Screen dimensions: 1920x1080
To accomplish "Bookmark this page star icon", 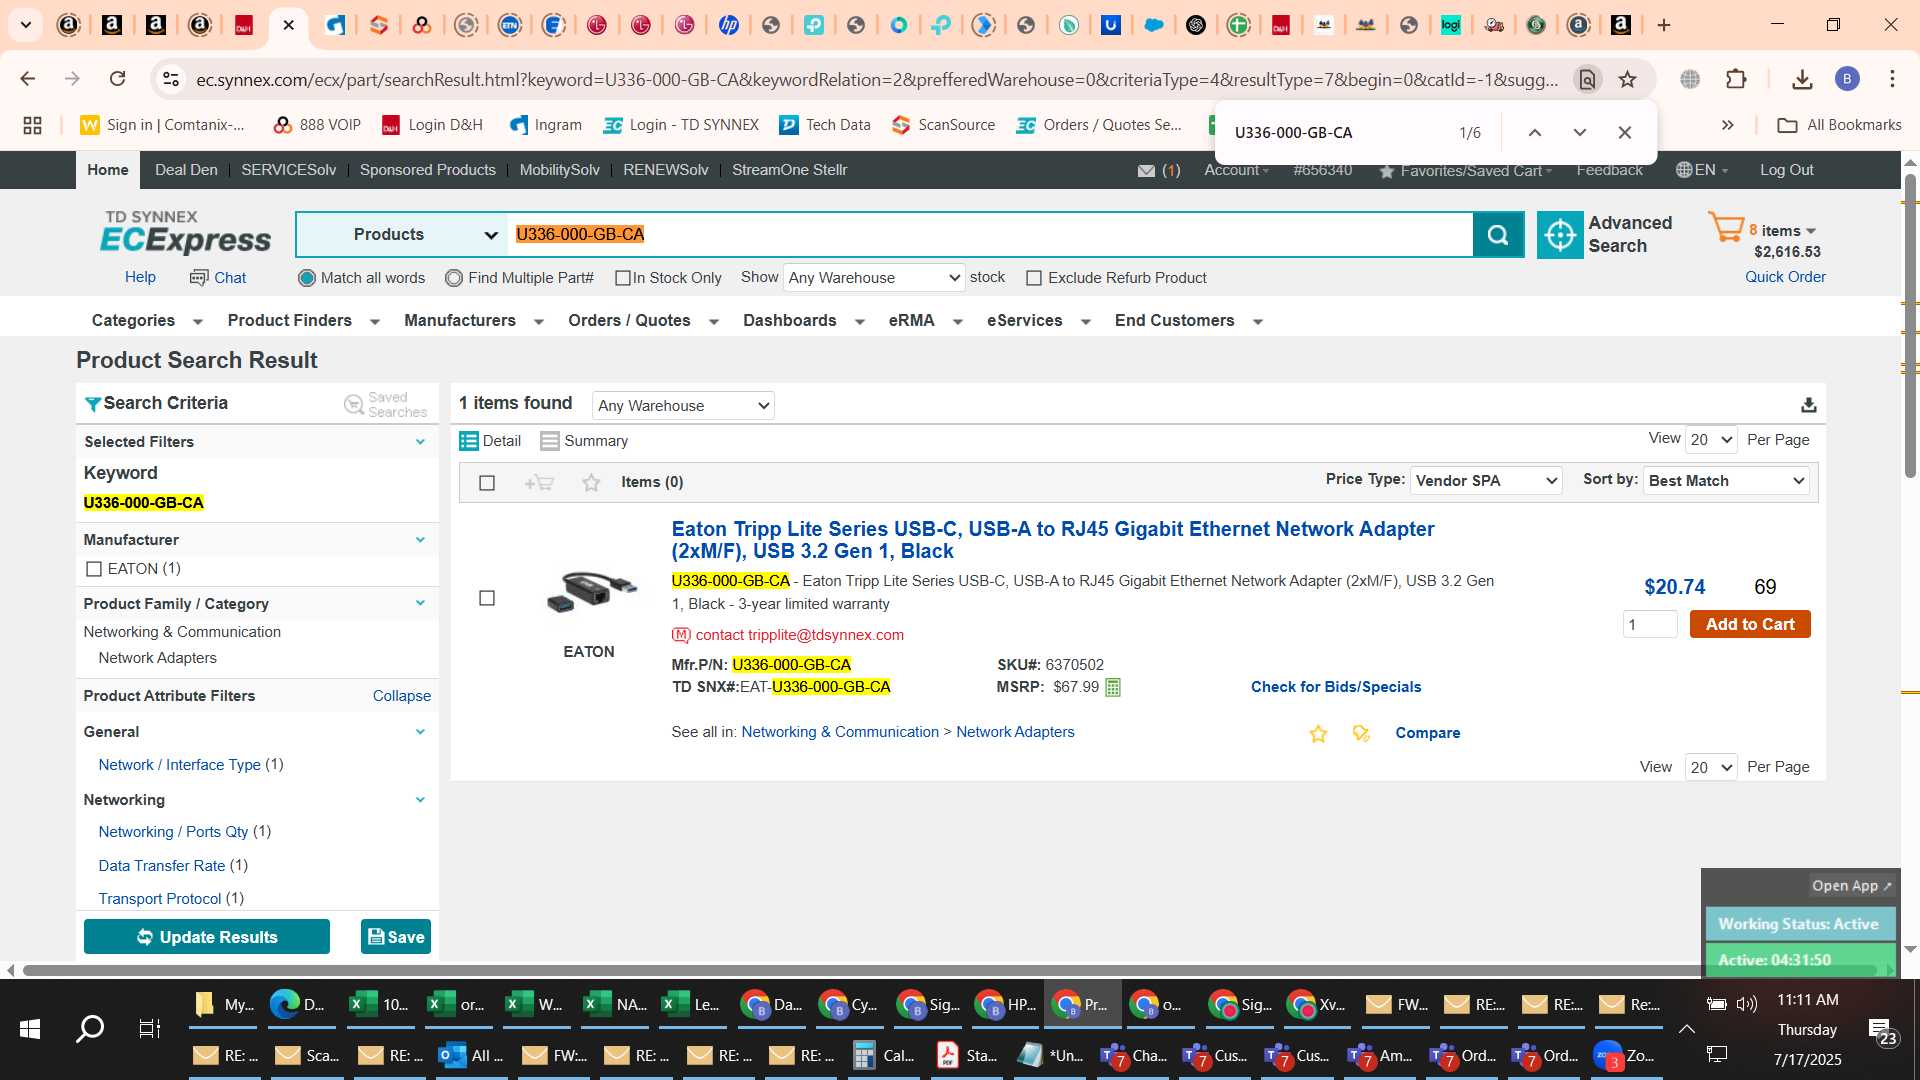I will (1628, 79).
